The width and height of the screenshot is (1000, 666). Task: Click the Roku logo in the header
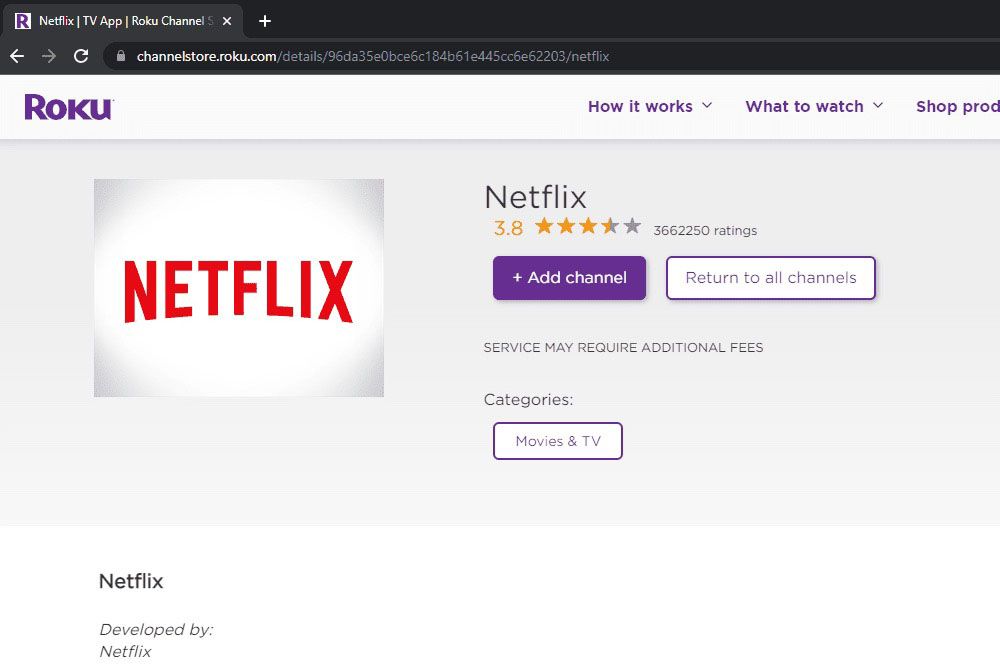[x=66, y=106]
